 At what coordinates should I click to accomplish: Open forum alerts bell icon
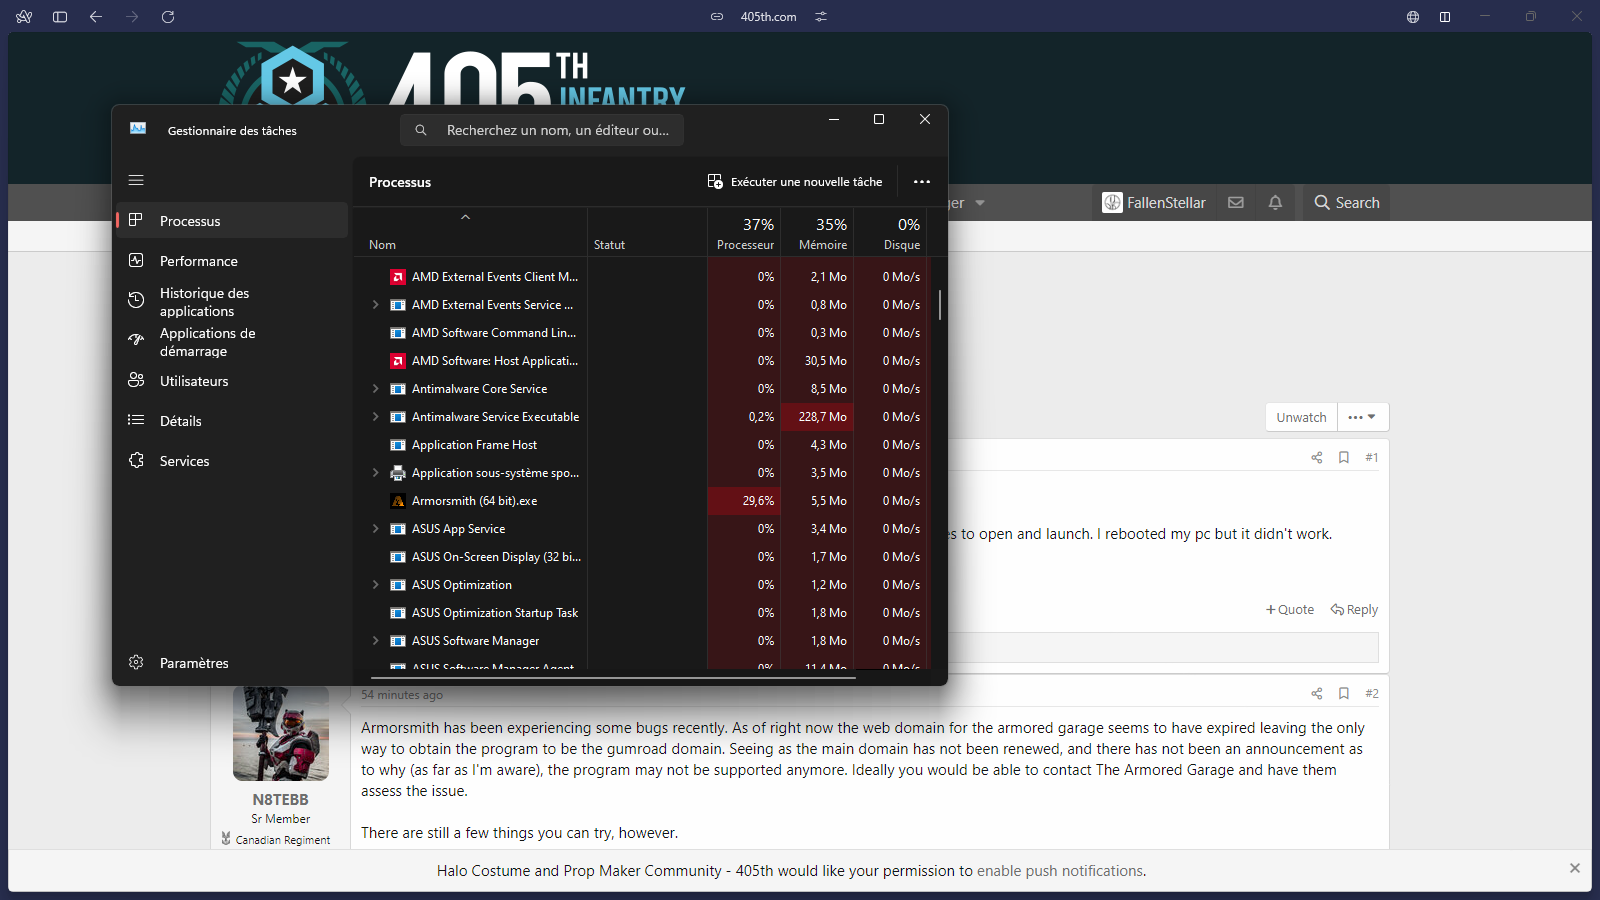pyautogui.click(x=1275, y=203)
